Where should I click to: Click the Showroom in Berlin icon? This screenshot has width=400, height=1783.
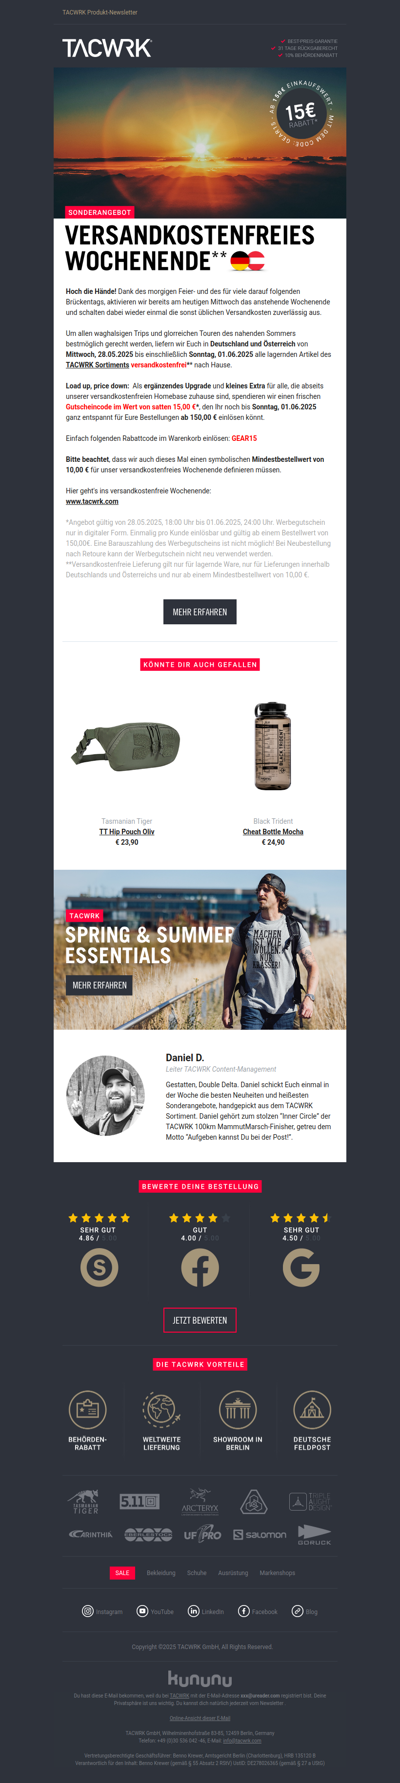[238, 1410]
